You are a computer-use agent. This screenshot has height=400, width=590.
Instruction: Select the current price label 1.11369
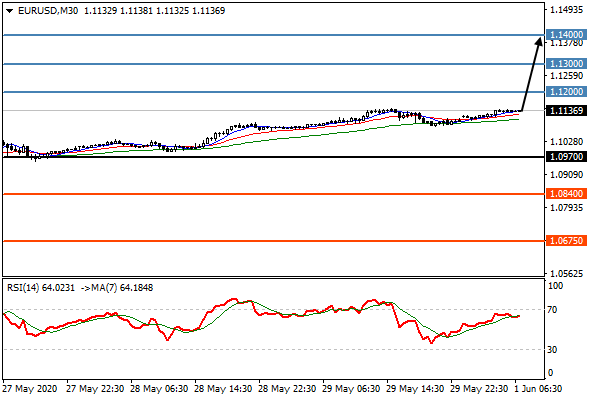click(x=566, y=111)
